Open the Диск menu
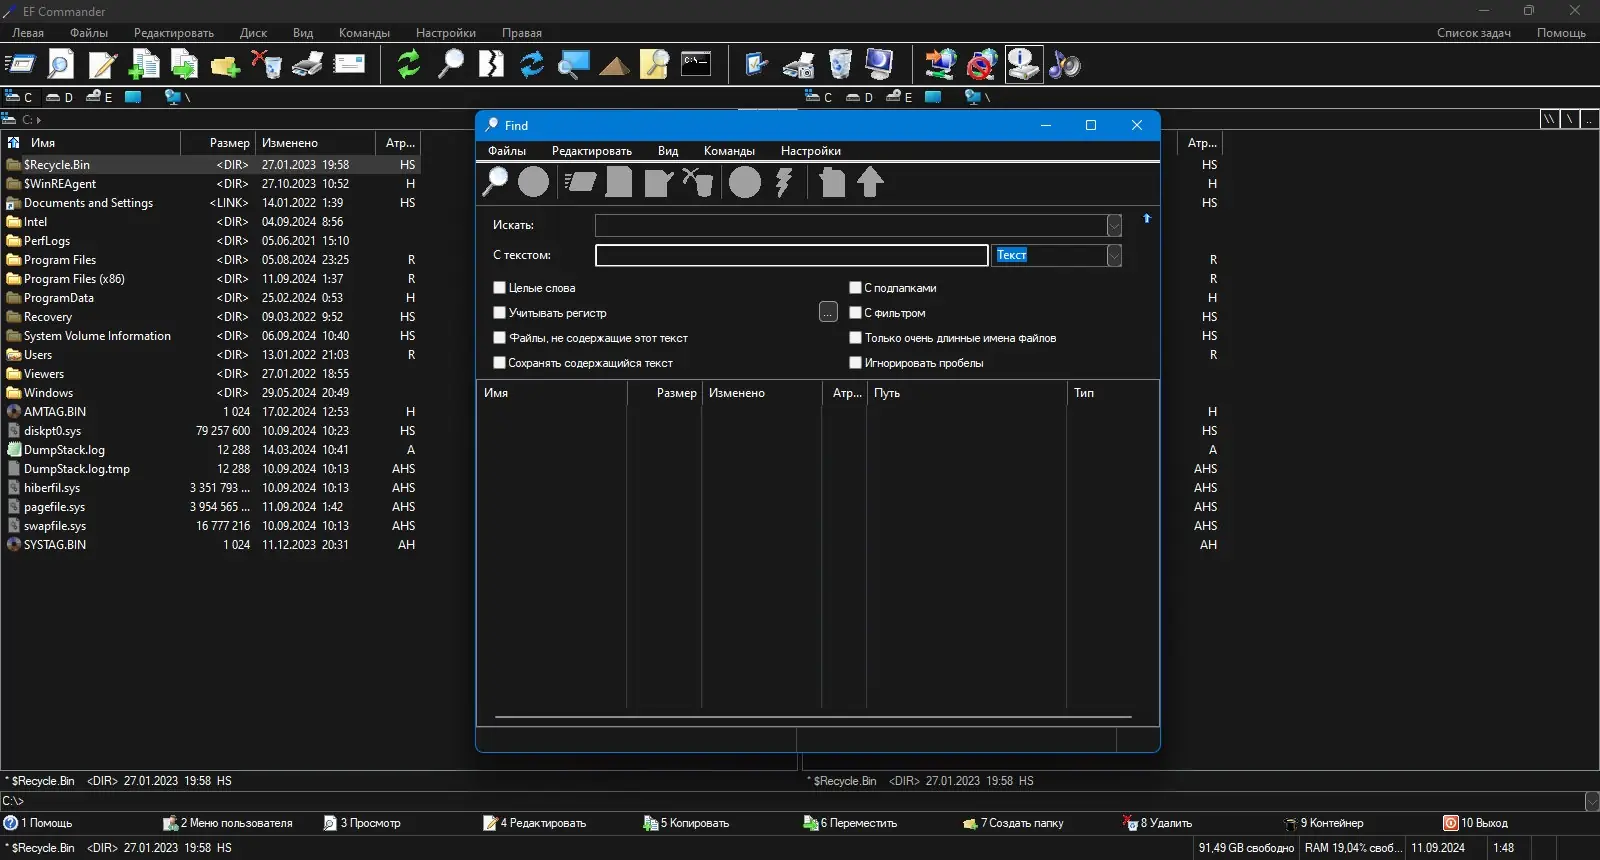This screenshot has height=860, width=1600. click(253, 33)
